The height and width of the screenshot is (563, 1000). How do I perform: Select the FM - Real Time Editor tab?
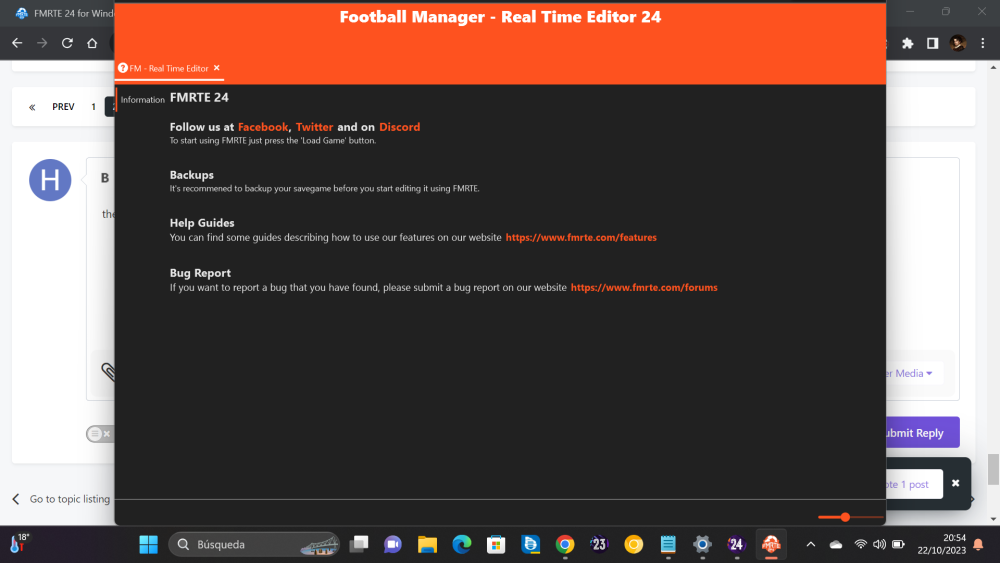click(169, 68)
